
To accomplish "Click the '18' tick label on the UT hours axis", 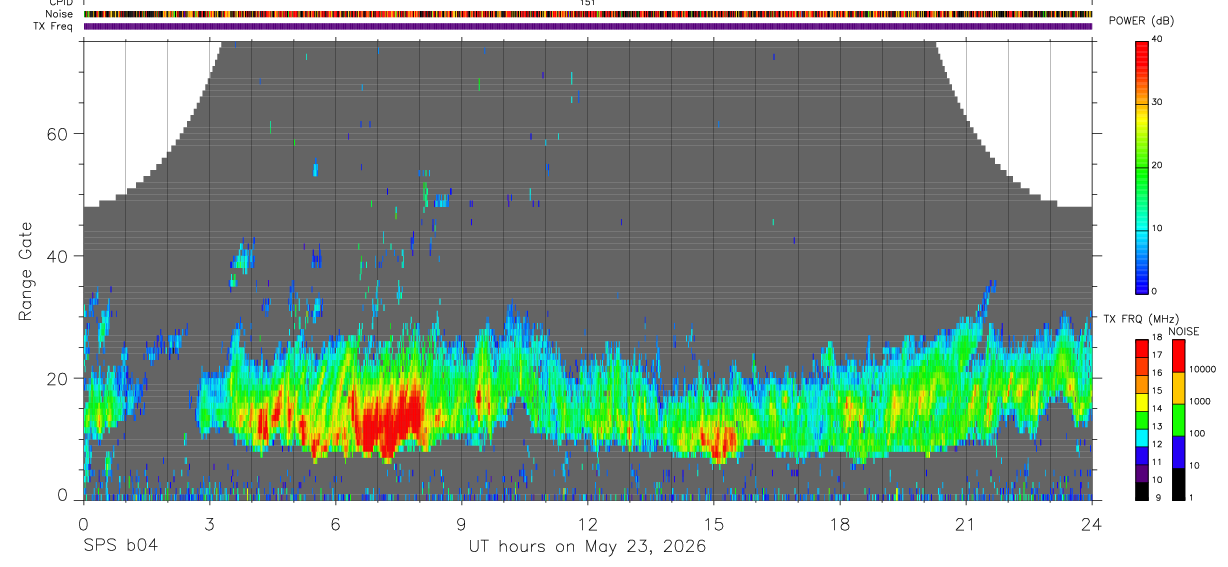I will tap(840, 524).
